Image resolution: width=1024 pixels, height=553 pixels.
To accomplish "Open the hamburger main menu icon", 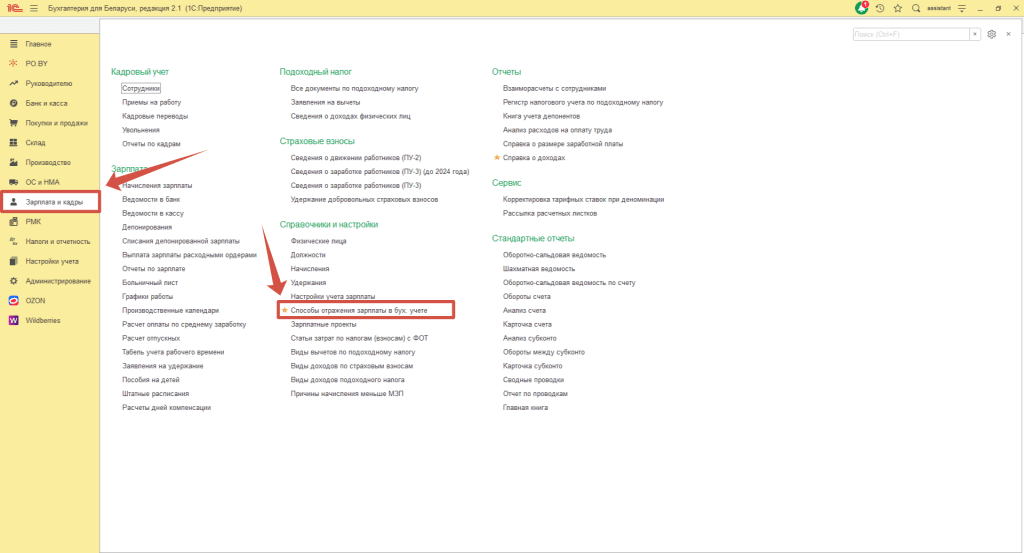I will 34,8.
